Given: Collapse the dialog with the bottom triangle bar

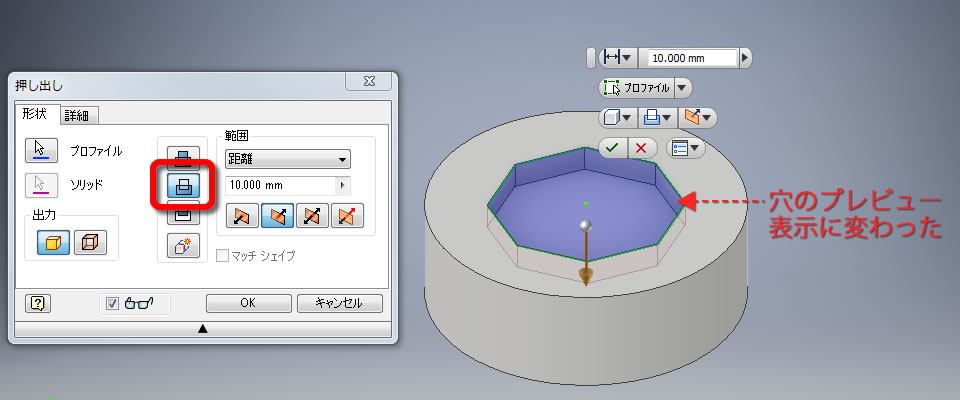Looking at the screenshot, I should pyautogui.click(x=203, y=330).
